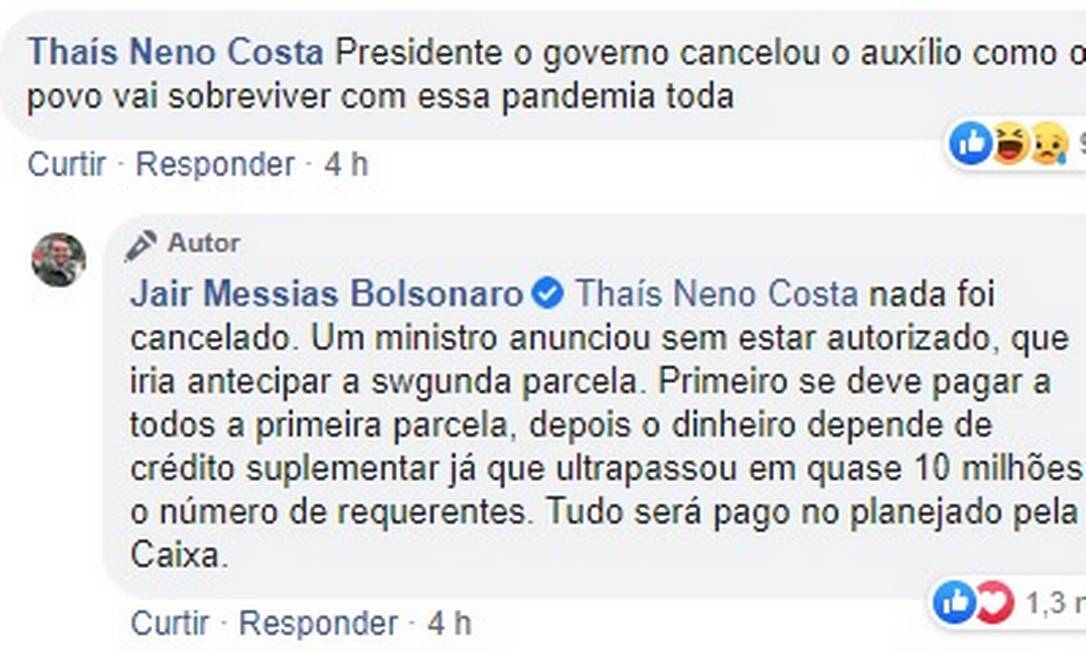1086x652 pixels.
Task: Open Thaís Neno Costa's profile from comment author name
Action: (175, 52)
